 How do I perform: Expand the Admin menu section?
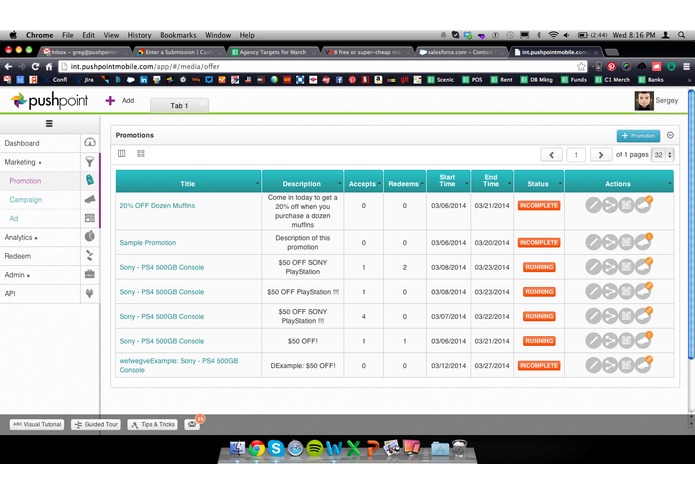(17, 275)
